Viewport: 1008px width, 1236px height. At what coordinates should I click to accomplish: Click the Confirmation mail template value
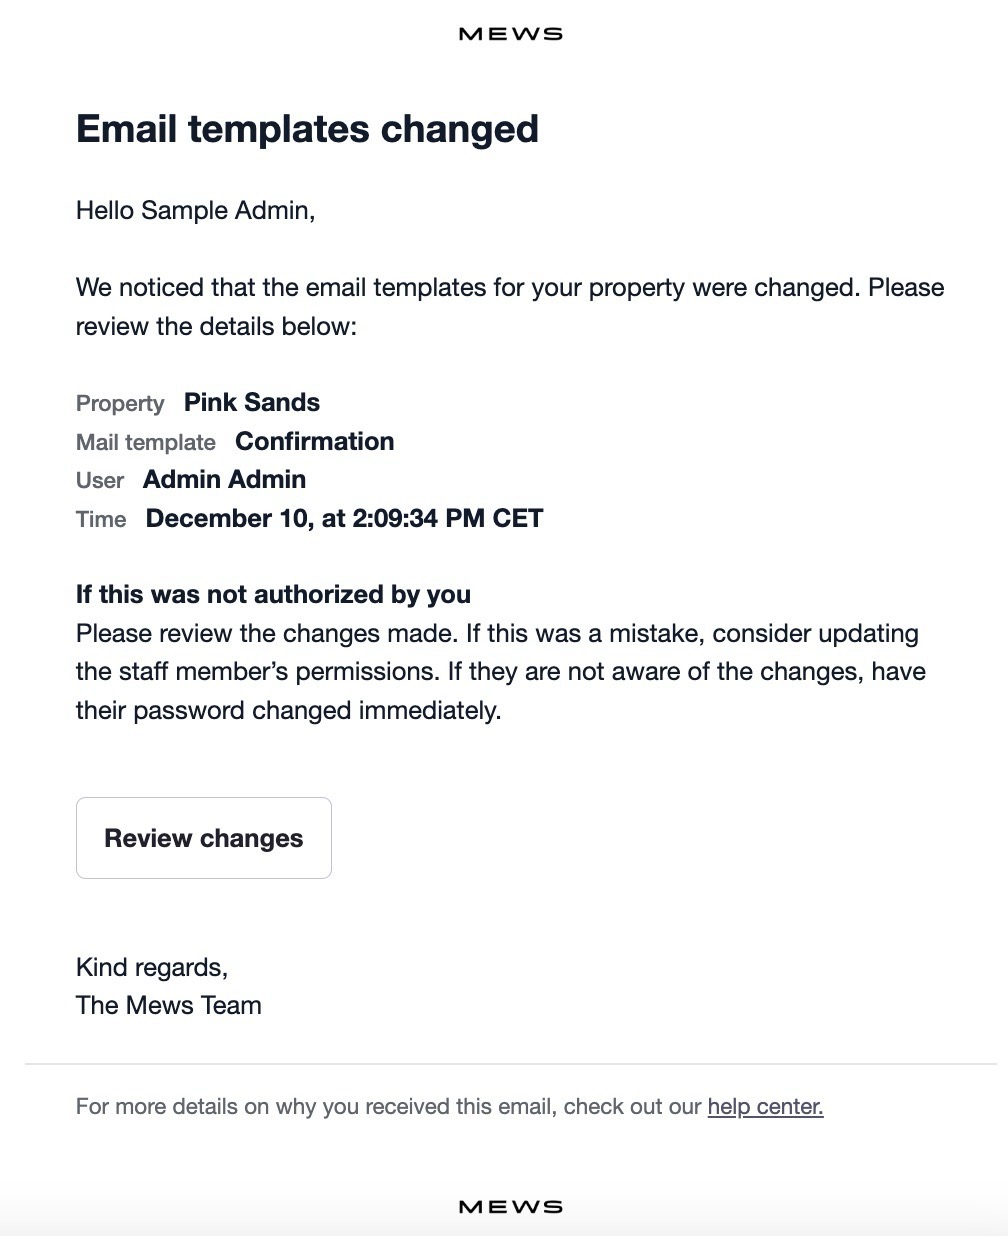pyautogui.click(x=314, y=442)
